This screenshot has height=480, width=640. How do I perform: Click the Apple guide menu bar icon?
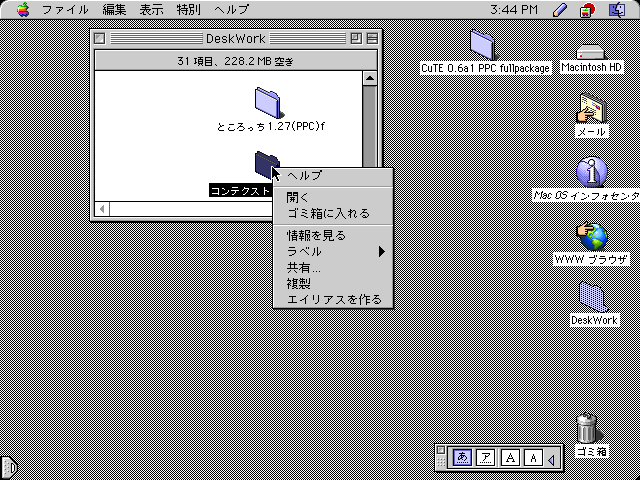click(x=587, y=10)
